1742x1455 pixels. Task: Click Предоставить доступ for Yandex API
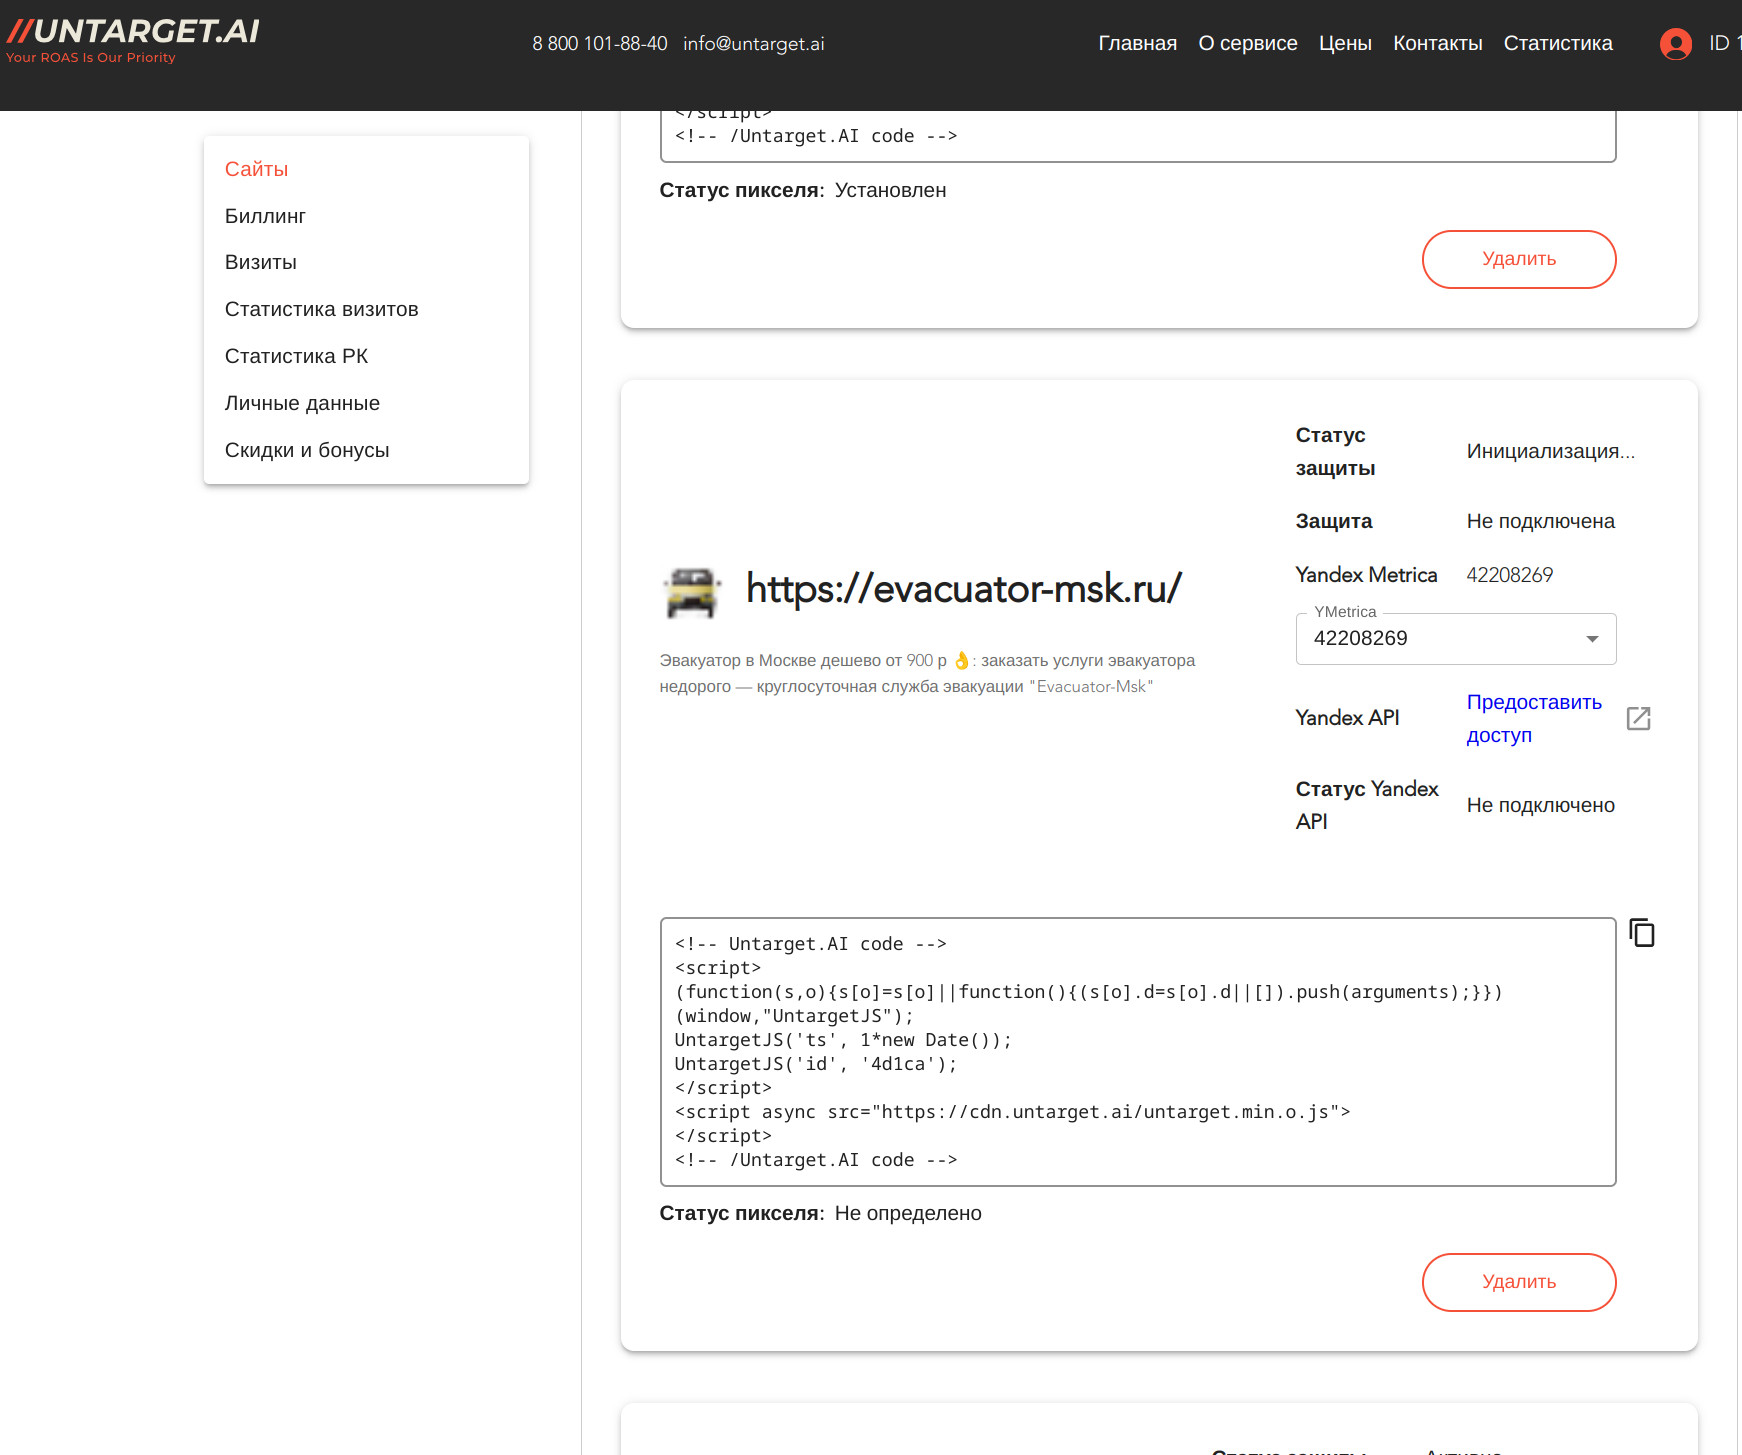[x=1533, y=718]
